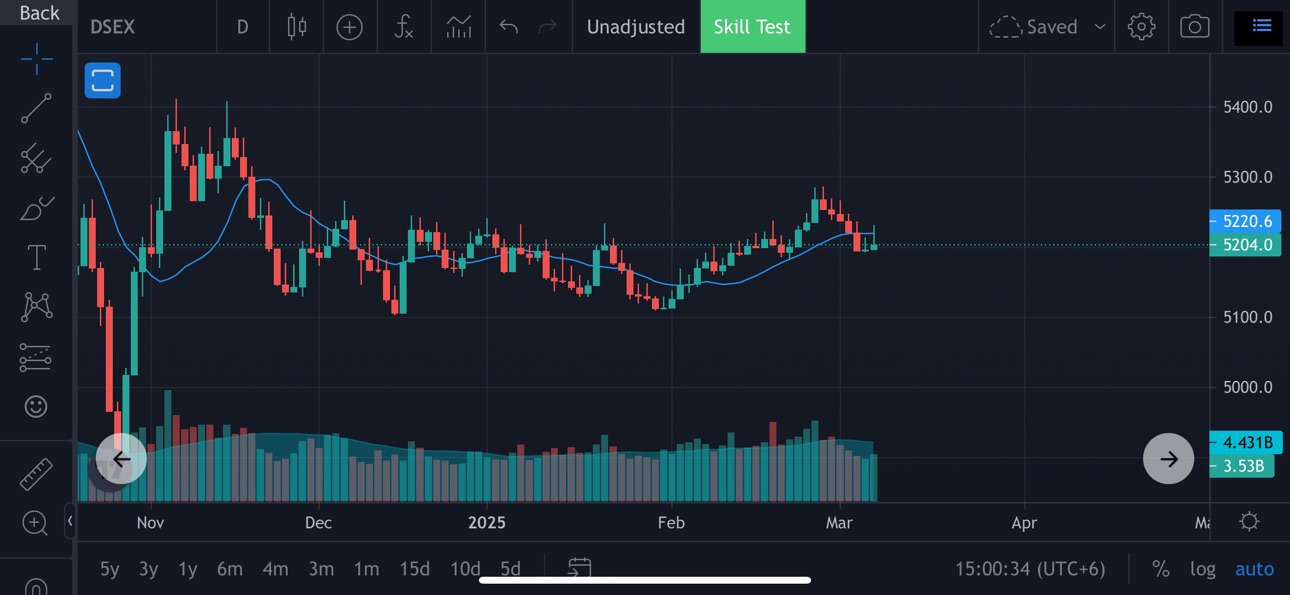1290x595 pixels.
Task: Select the ruler measure tool
Action: (36, 474)
